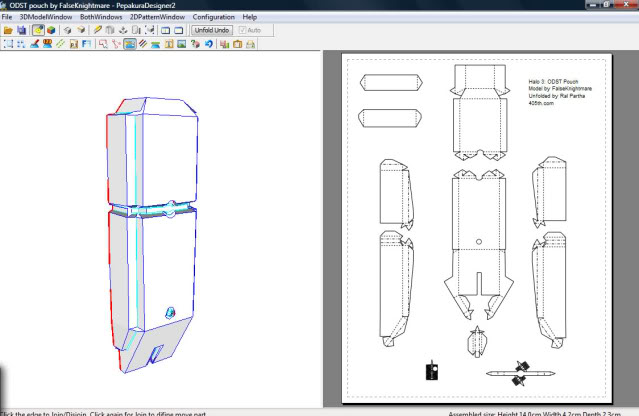This screenshot has width=639, height=416.
Task: Click 'Model by FalseKnightmare' text
Action: (560, 89)
